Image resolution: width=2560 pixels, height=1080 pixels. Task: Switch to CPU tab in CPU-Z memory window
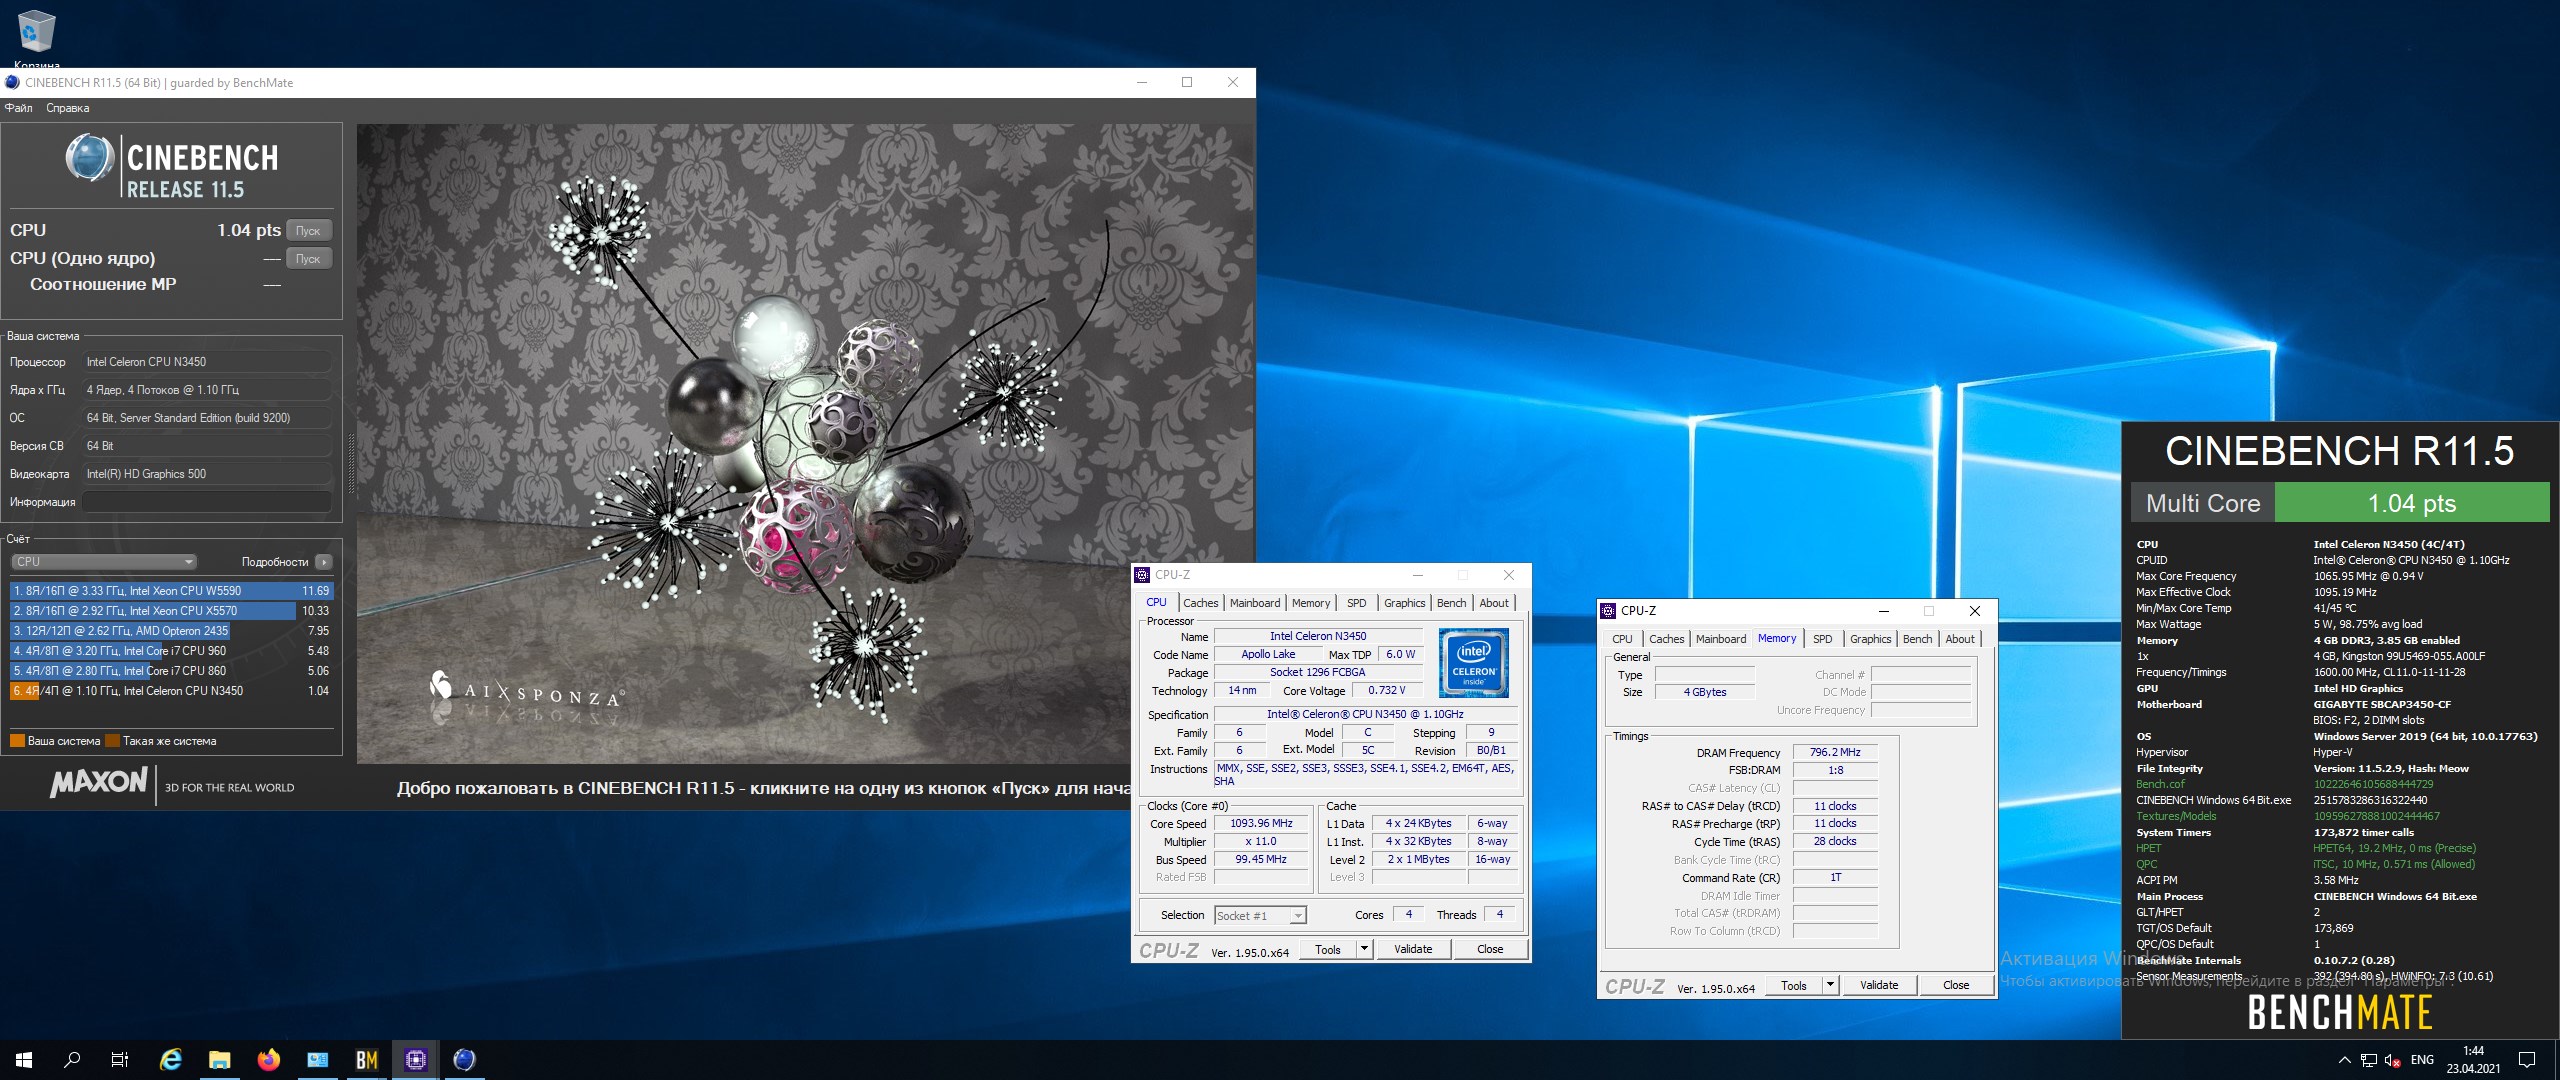point(1622,639)
